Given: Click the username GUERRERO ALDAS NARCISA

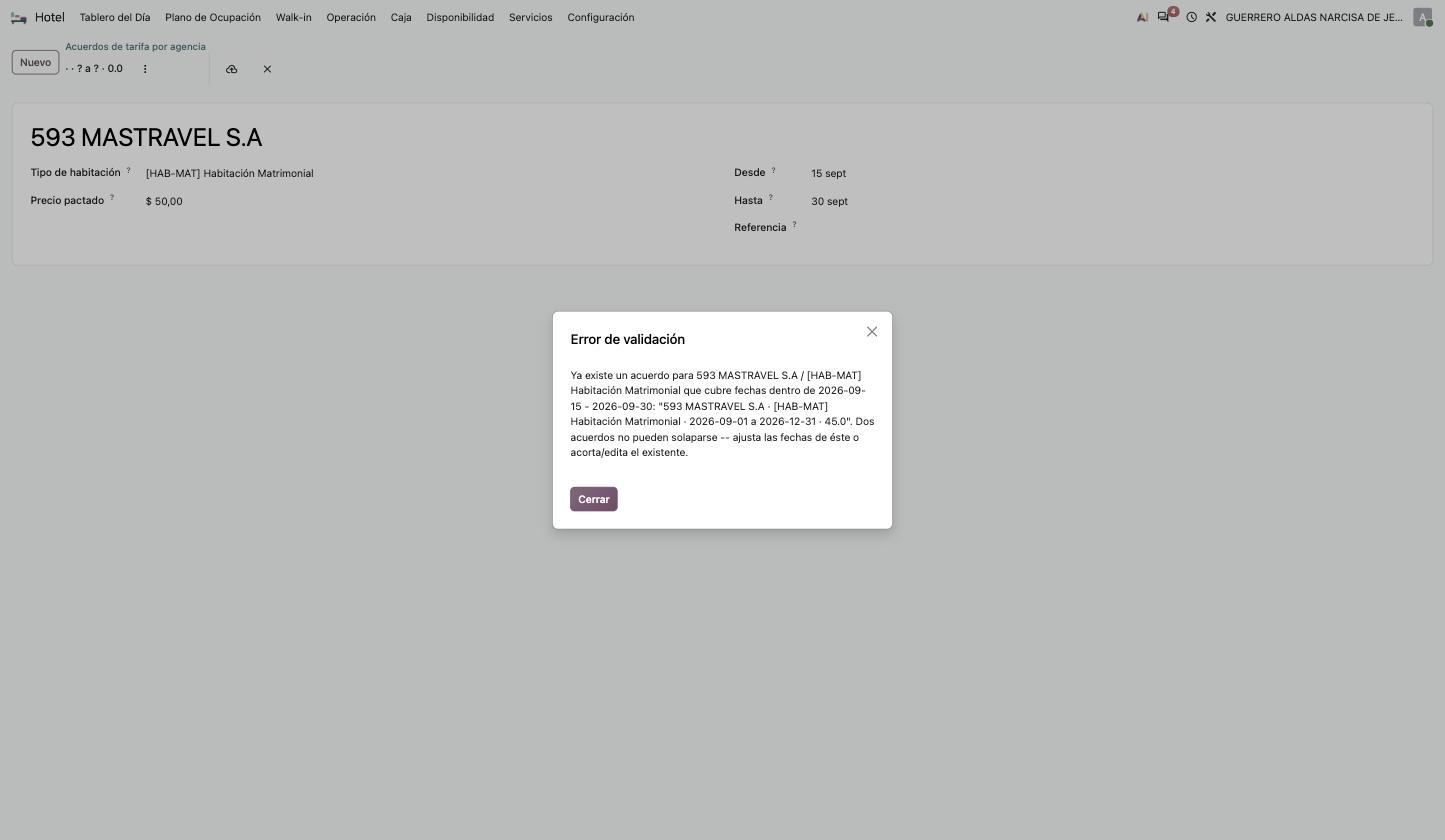Looking at the screenshot, I should point(1314,17).
